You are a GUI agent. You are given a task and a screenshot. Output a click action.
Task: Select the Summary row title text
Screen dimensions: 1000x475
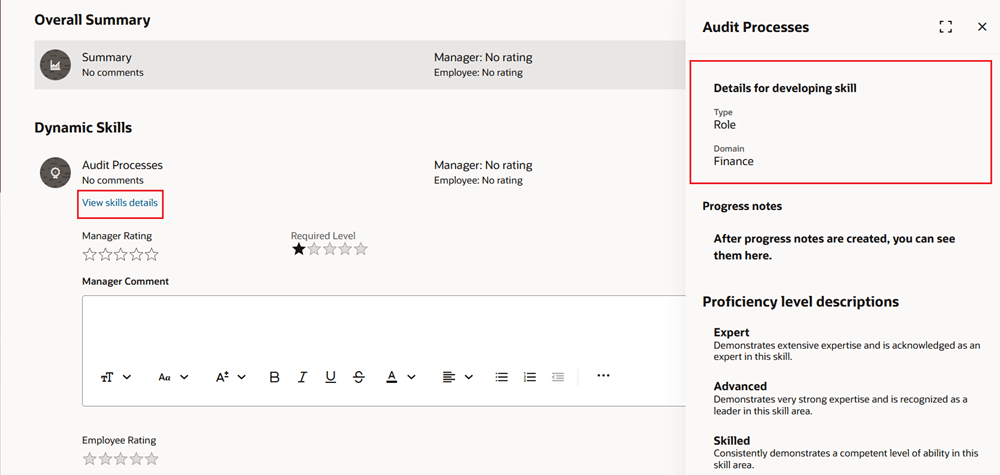click(x=107, y=57)
